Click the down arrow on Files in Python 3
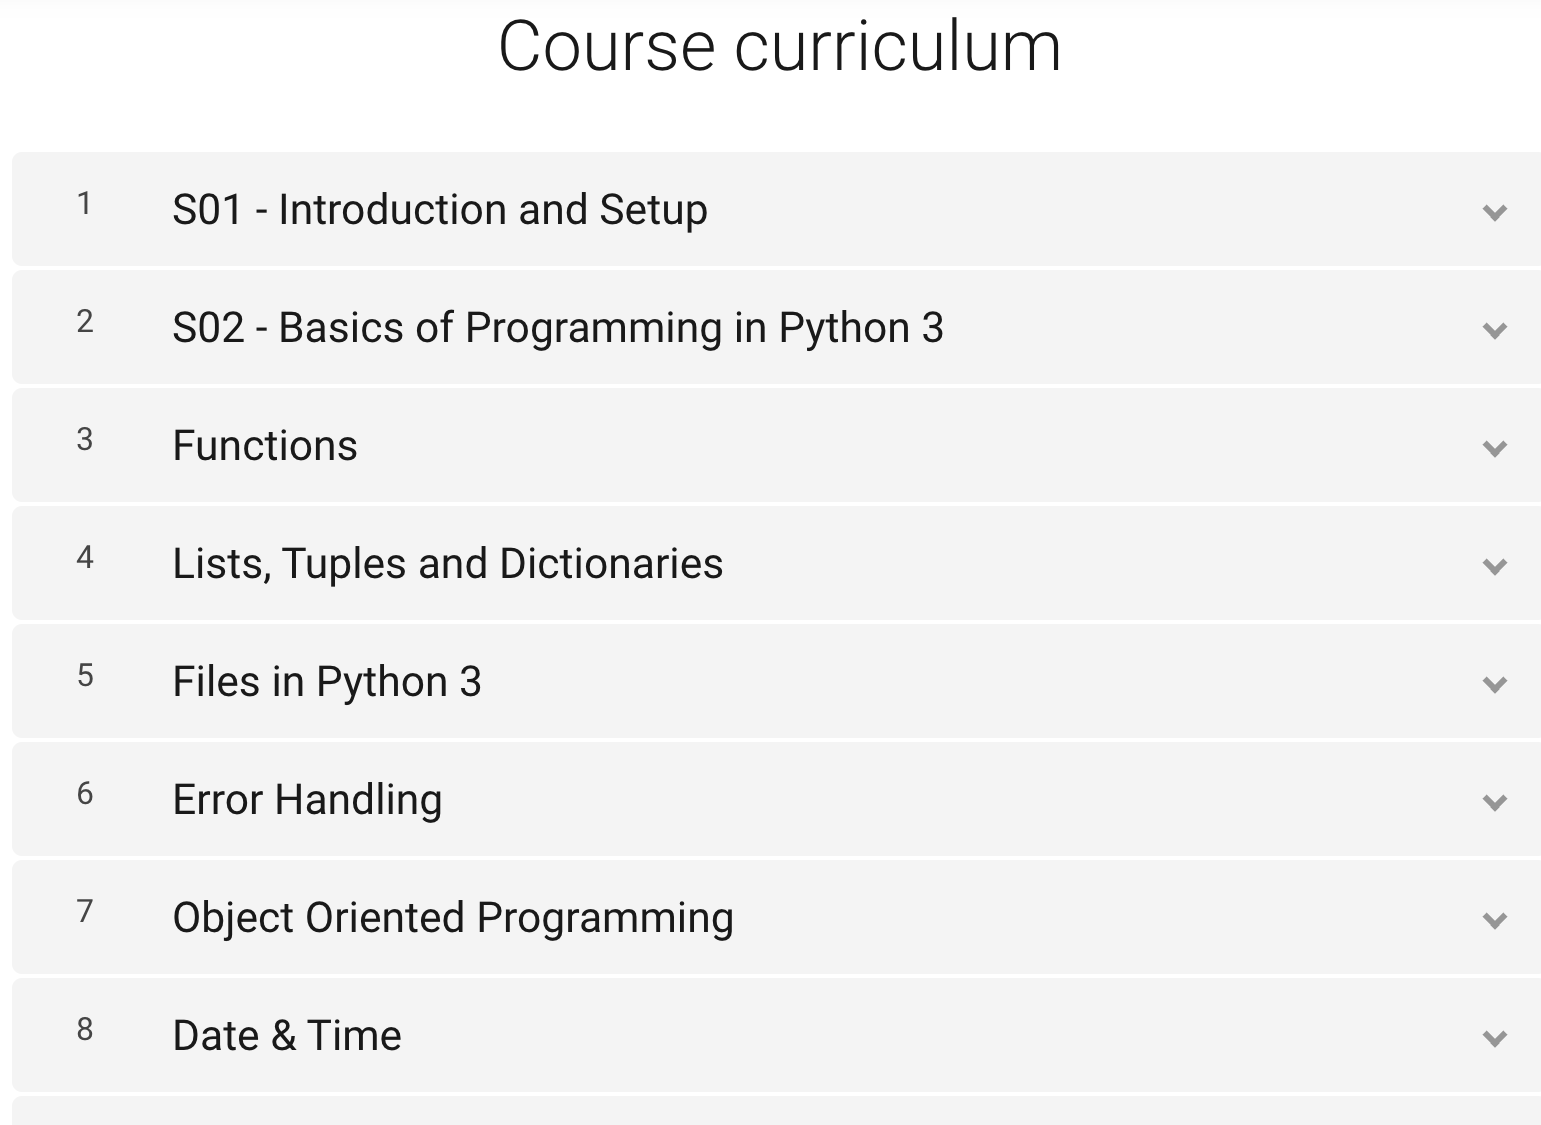The width and height of the screenshot is (1541, 1125). click(x=1495, y=684)
